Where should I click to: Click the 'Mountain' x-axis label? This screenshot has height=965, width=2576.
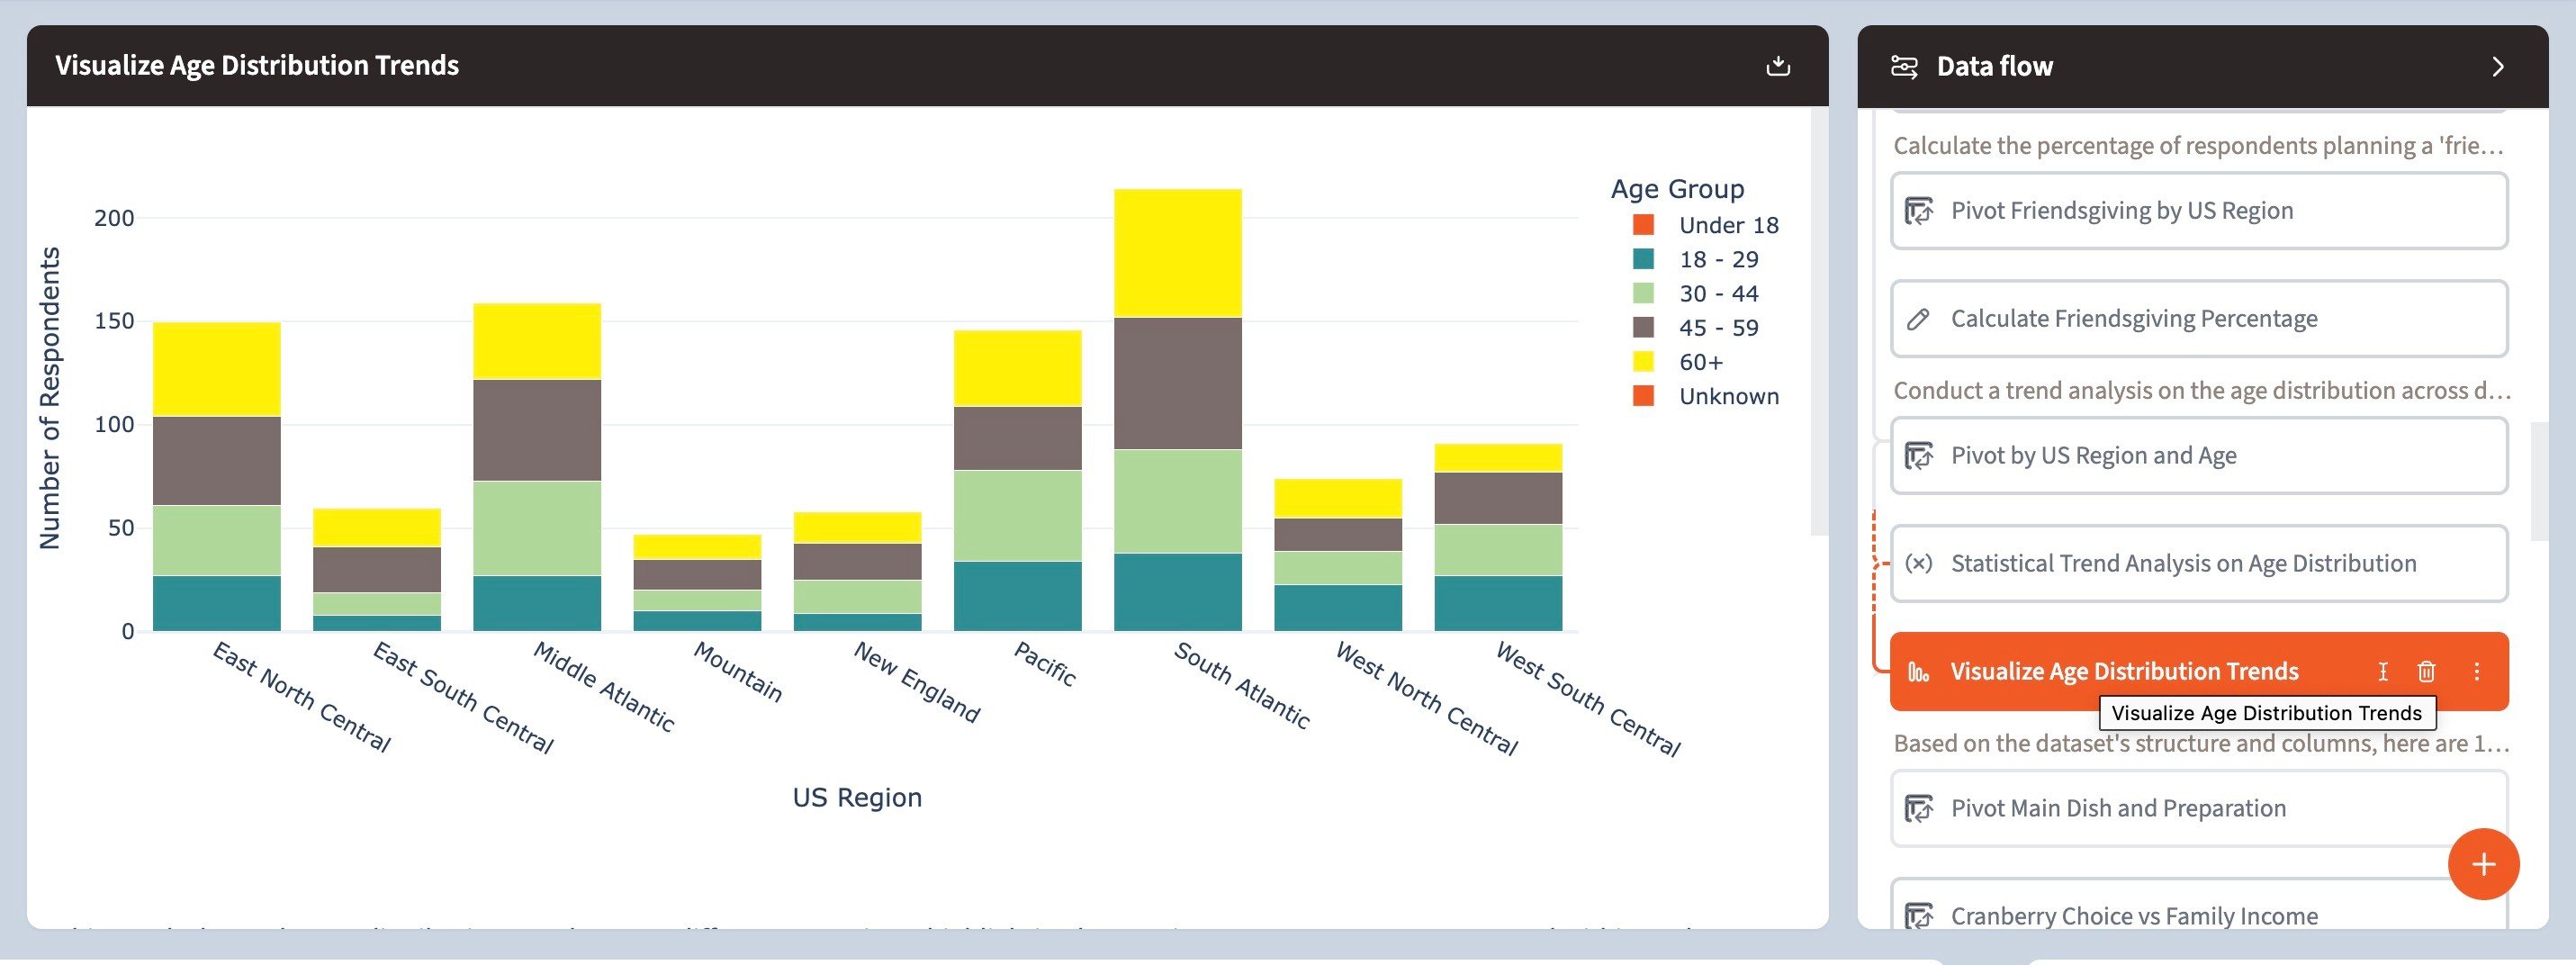738,672
